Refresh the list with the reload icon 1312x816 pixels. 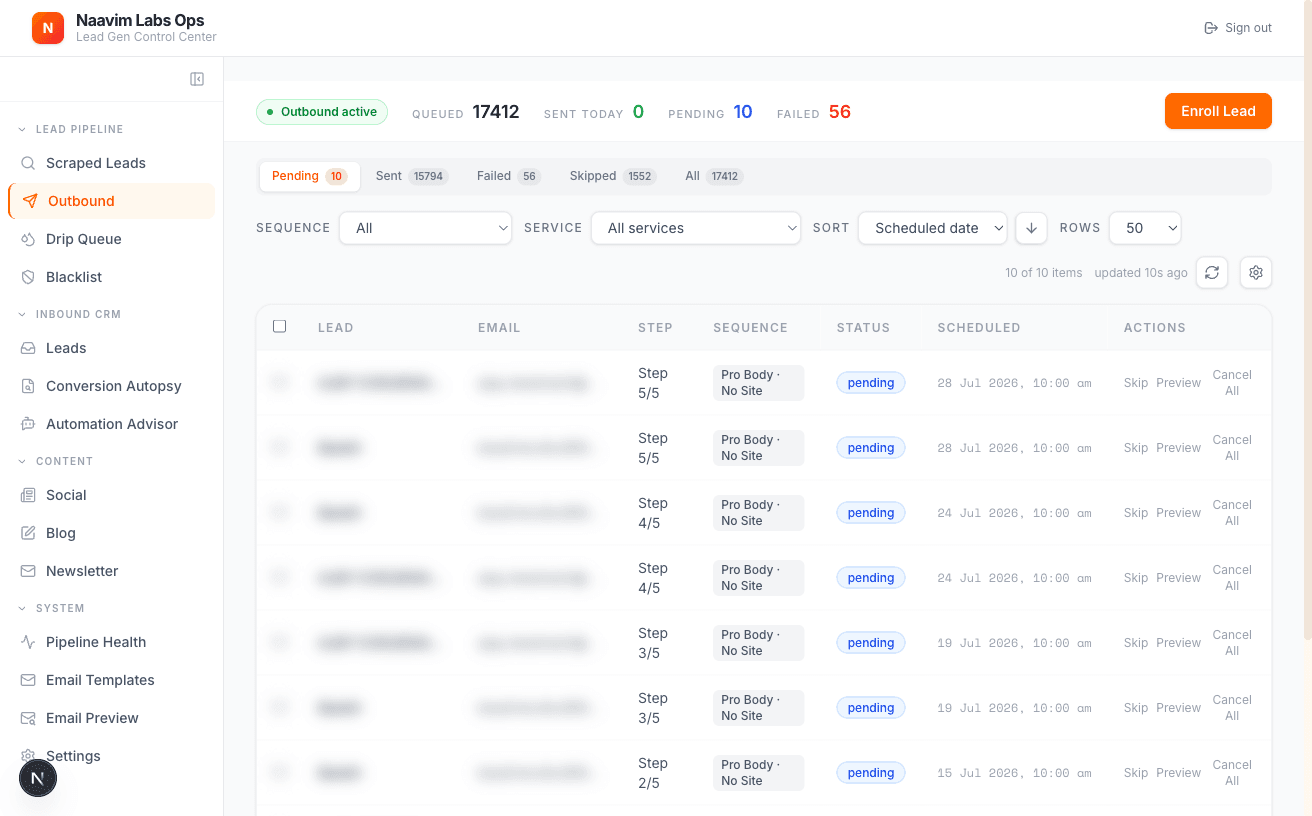pos(1212,272)
